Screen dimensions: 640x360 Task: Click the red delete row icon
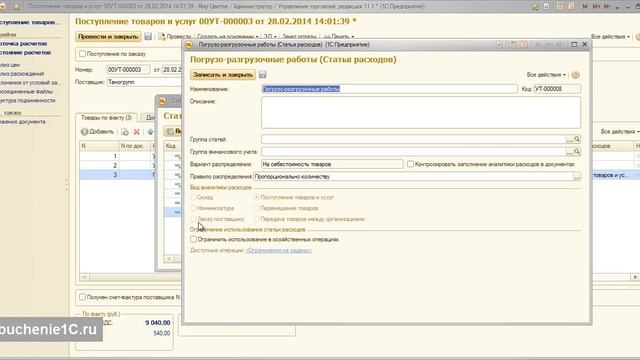pyautogui.click(x=137, y=132)
